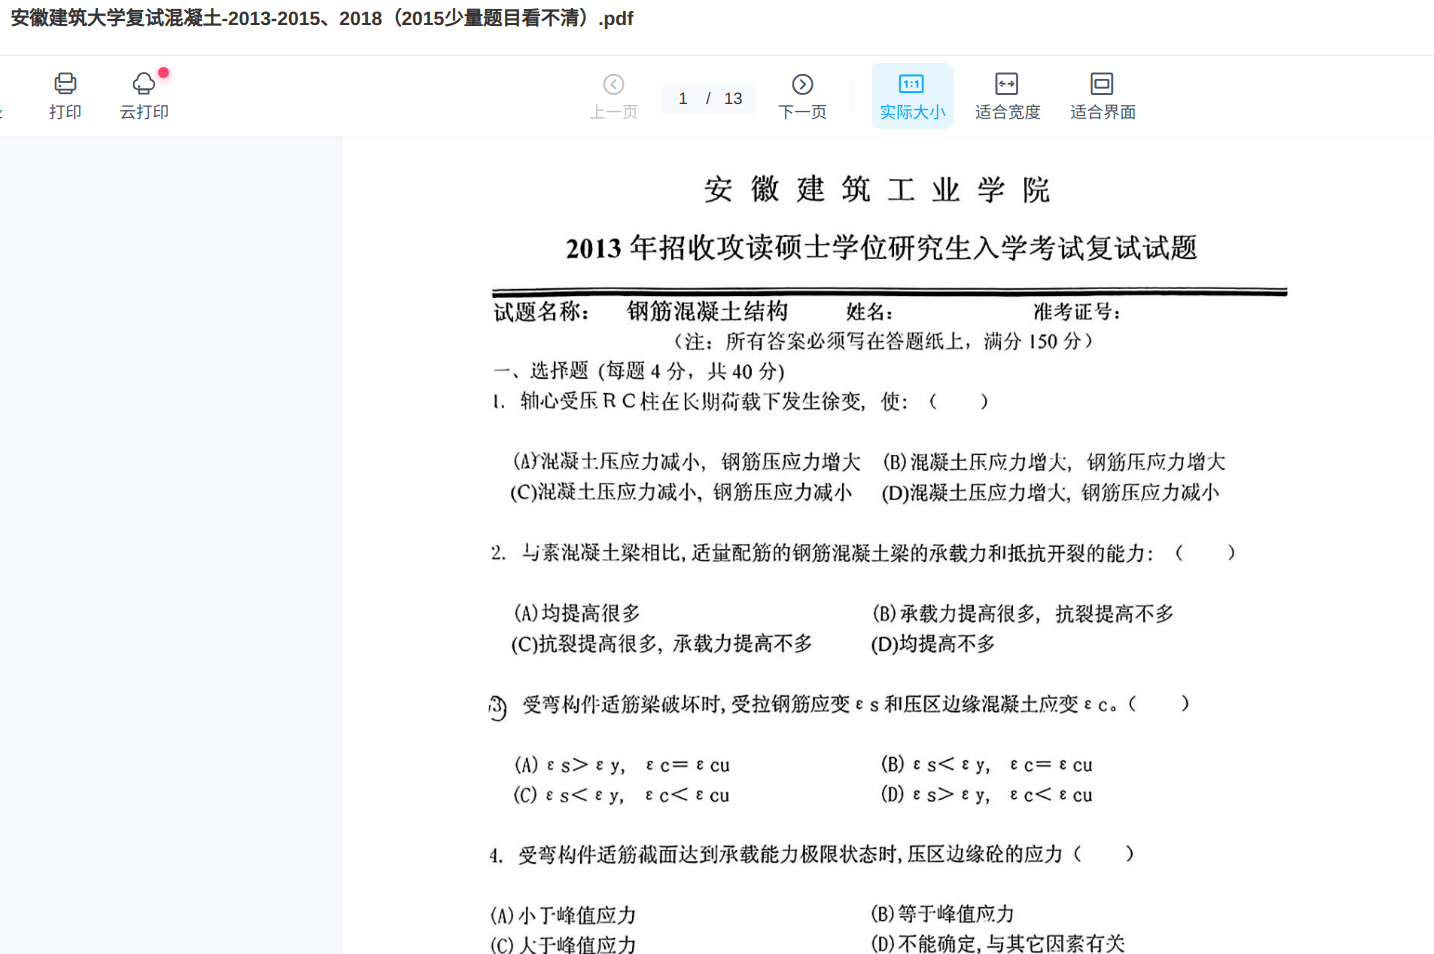
Task: Go to previous page (上一页)
Action: click(x=613, y=95)
